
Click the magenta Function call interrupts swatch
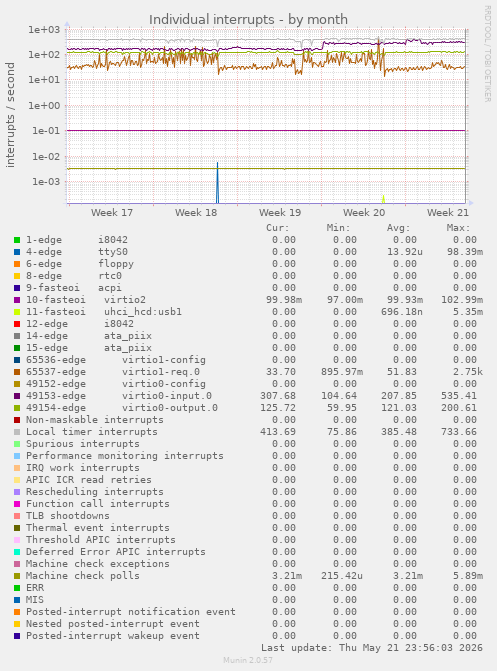(17, 504)
